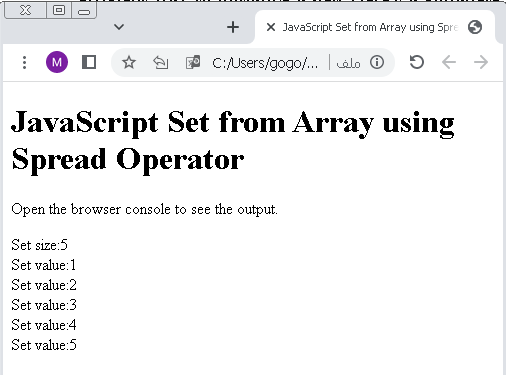This screenshot has width=506, height=375.
Task: Click the Arabic file label in address bar
Action: pyautogui.click(x=348, y=63)
